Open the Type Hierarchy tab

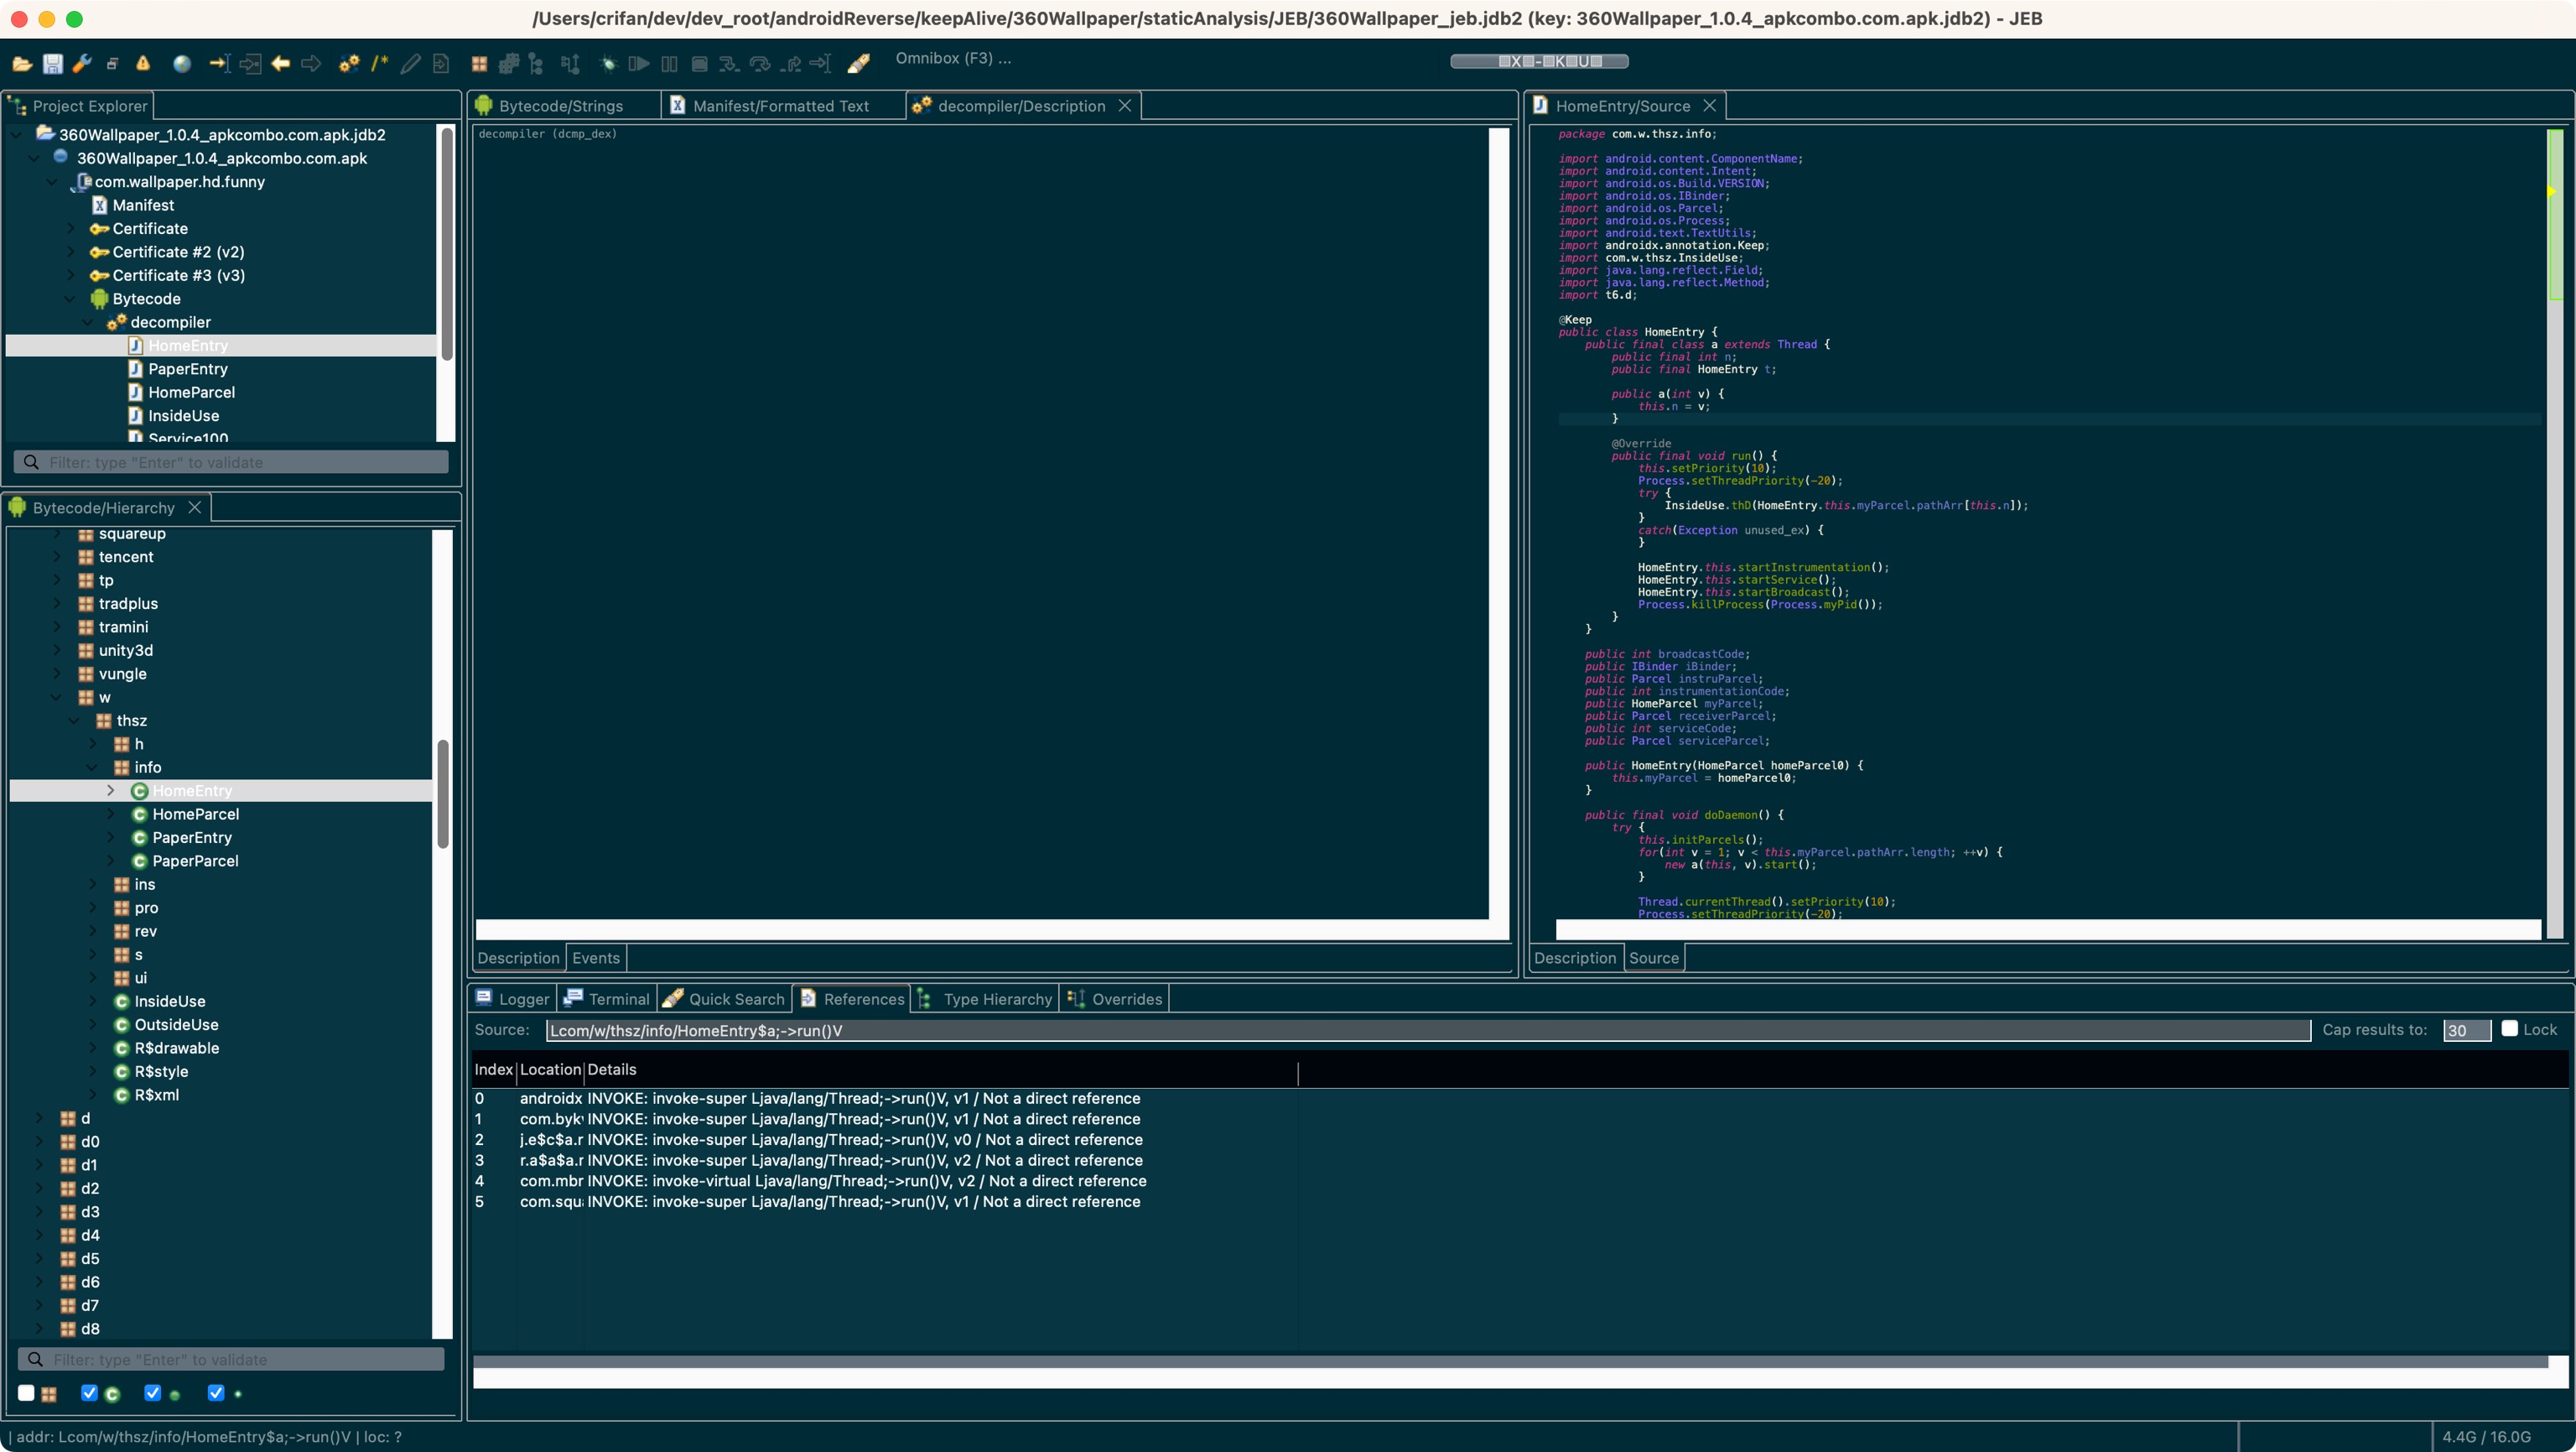985,998
